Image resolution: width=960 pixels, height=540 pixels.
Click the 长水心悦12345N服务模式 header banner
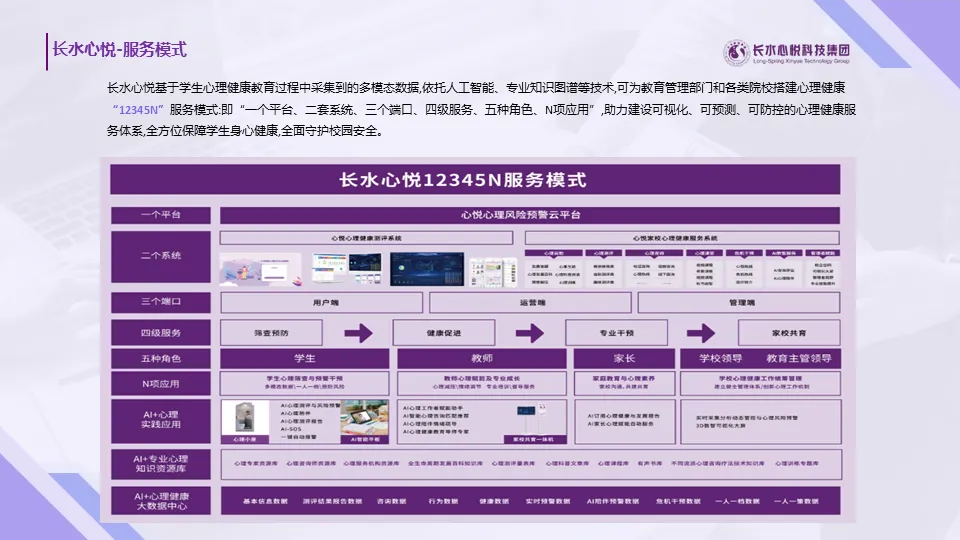point(475,179)
